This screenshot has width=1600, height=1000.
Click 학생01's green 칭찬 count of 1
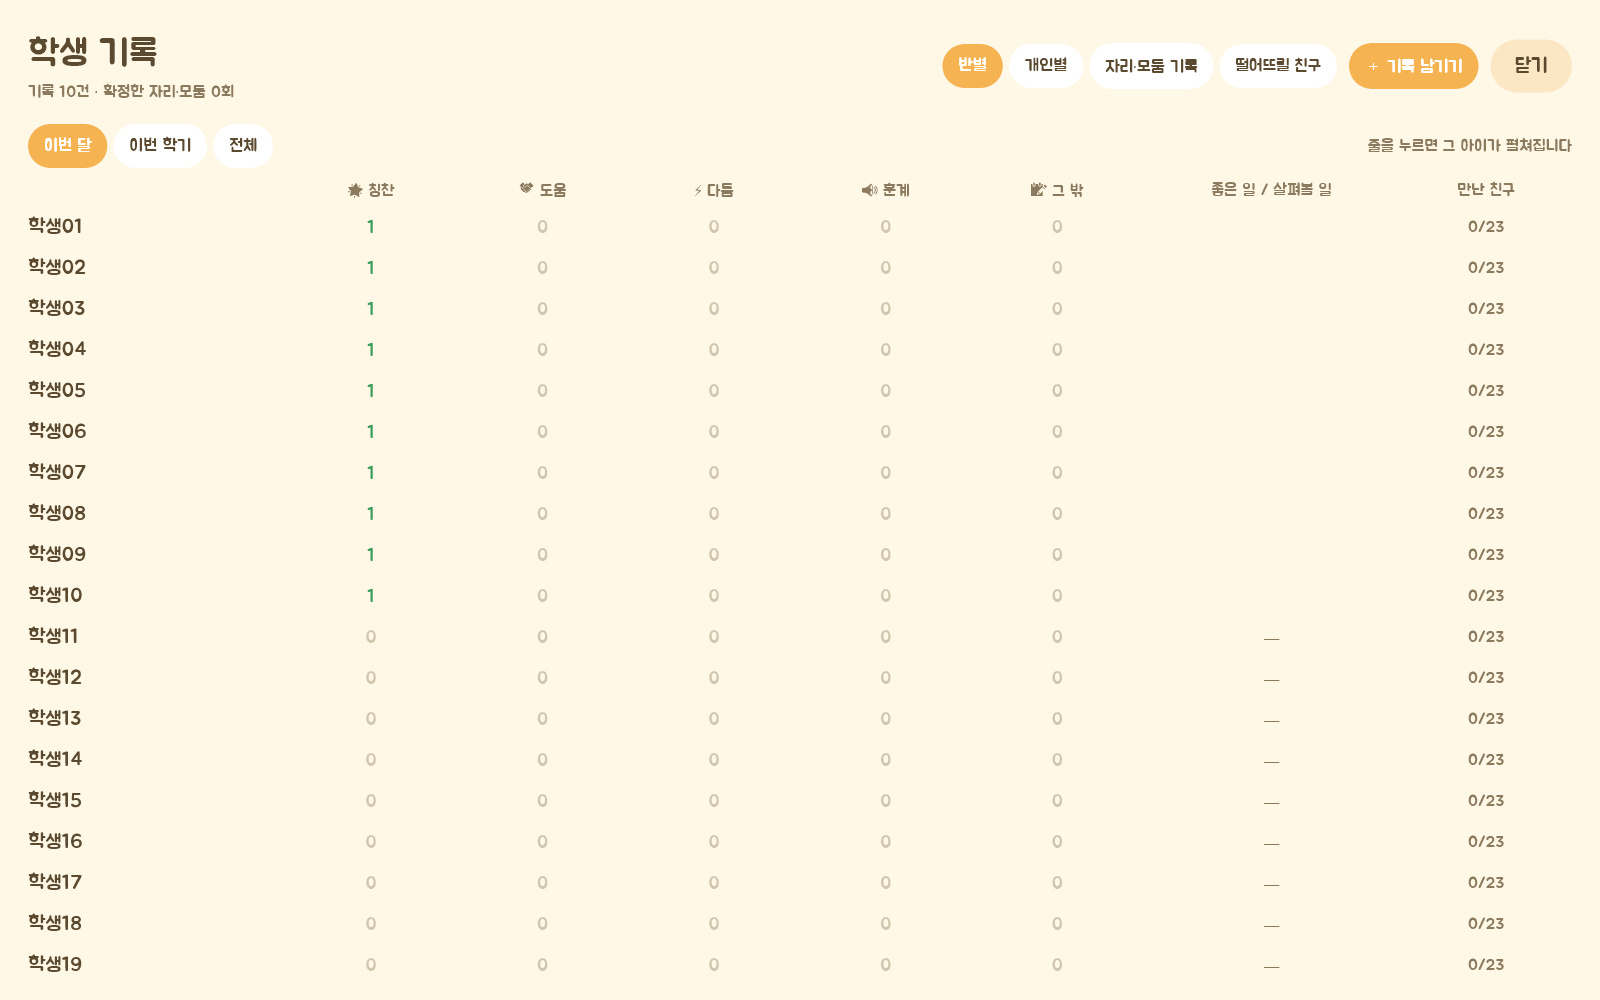(370, 227)
